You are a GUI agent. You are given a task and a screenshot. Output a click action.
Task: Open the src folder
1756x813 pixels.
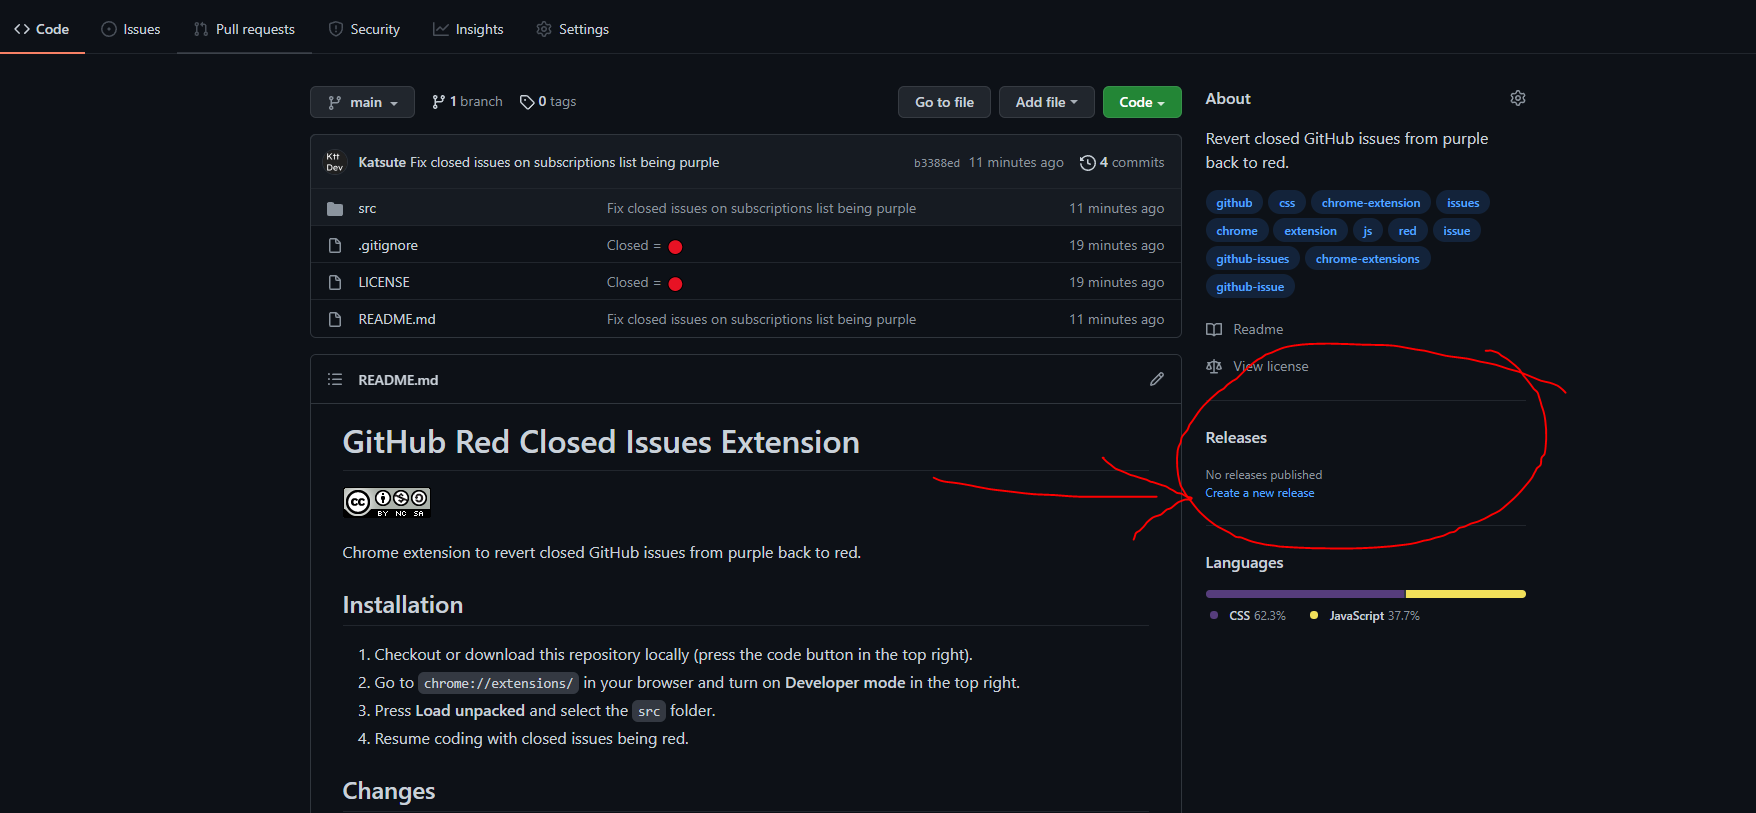367,208
